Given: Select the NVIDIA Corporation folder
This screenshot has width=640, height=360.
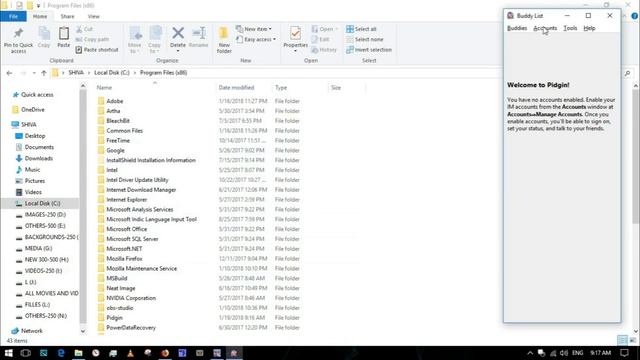Looking at the screenshot, I should pyautogui.click(x=131, y=298).
